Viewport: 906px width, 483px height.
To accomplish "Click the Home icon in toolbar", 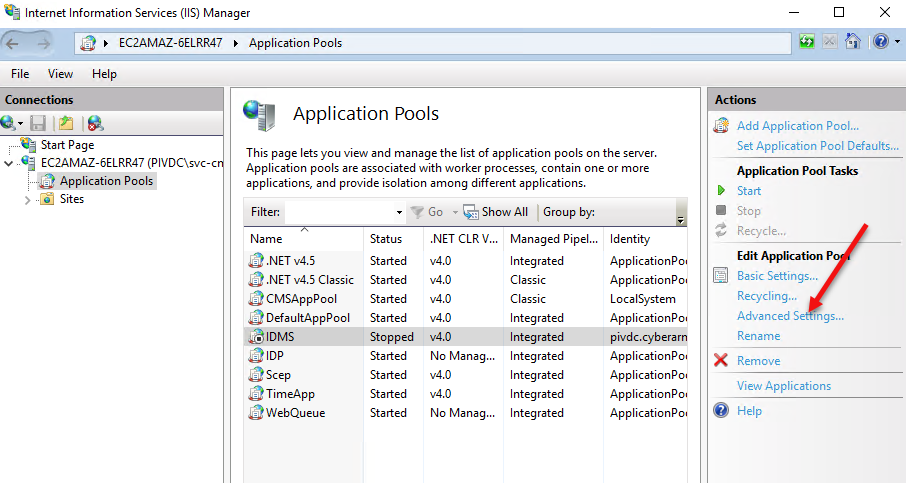I will (x=853, y=42).
